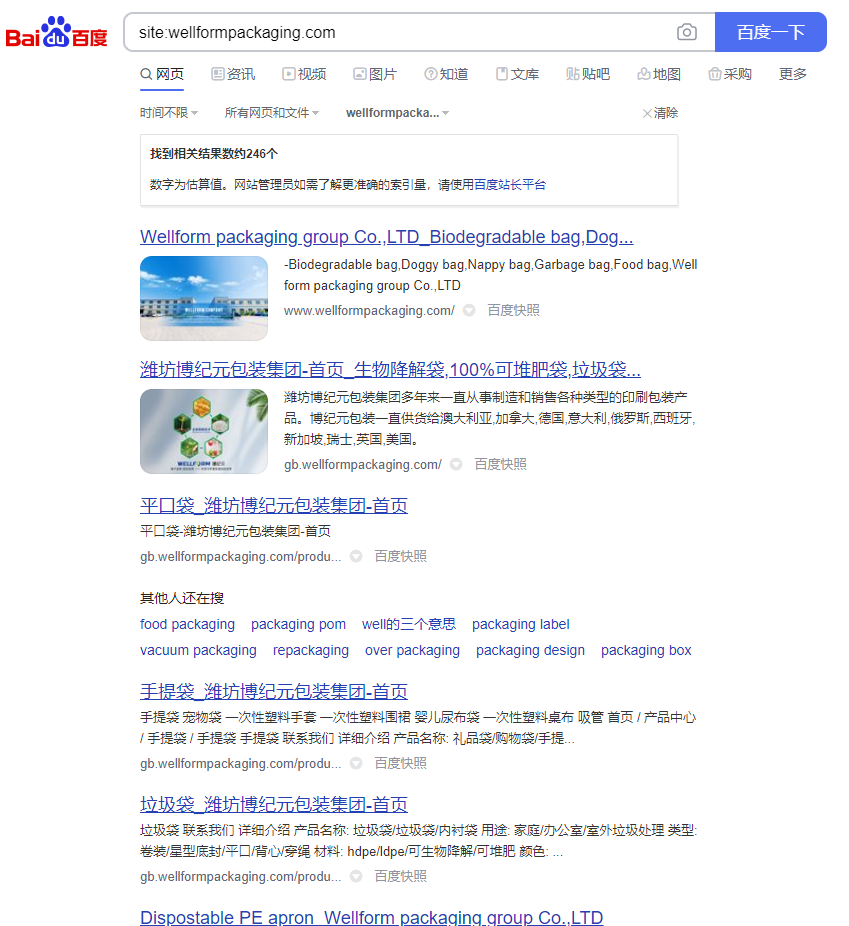
Task: Expand the 所有网页和文件 file type filter
Action: [x=272, y=113]
